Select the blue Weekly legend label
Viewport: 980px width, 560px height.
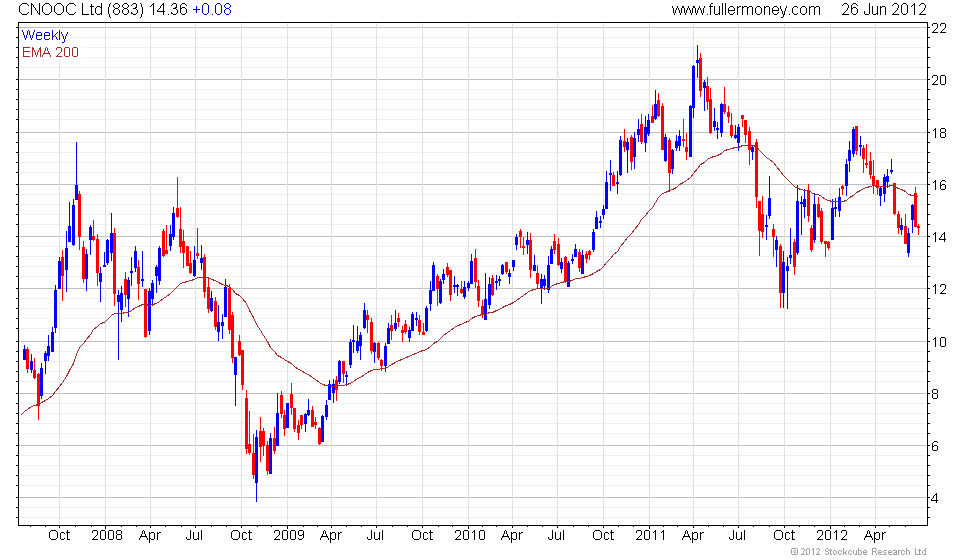[x=44, y=36]
